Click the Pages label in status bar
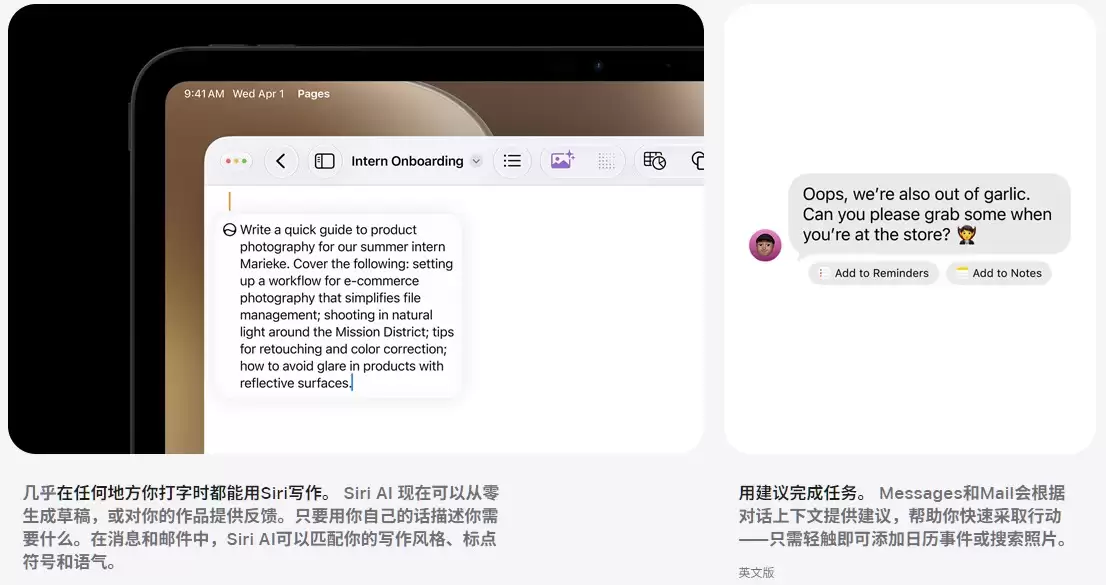The height and width of the screenshot is (585, 1106). point(313,94)
